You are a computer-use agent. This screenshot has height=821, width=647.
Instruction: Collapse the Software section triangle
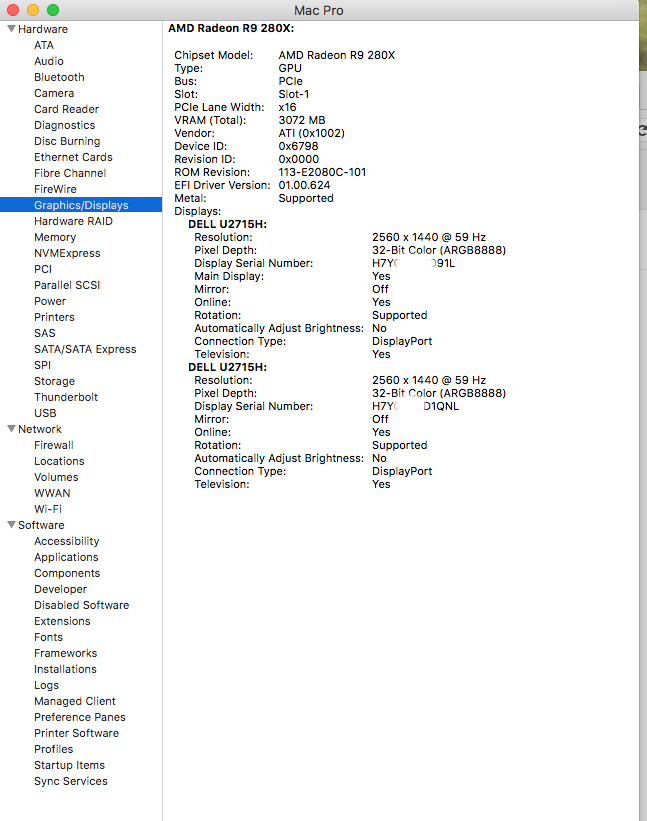pyautogui.click(x=11, y=525)
